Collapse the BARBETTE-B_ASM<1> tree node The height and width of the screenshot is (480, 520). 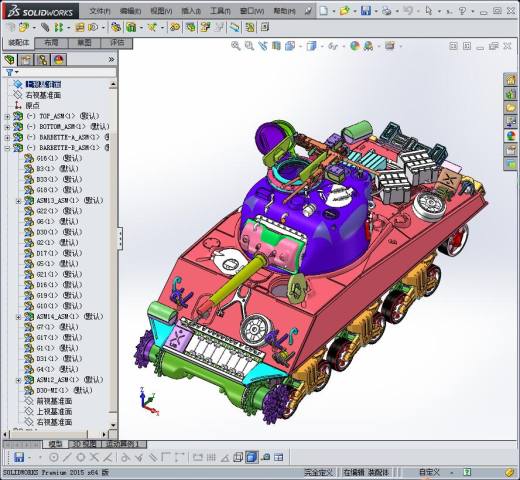coord(7,148)
